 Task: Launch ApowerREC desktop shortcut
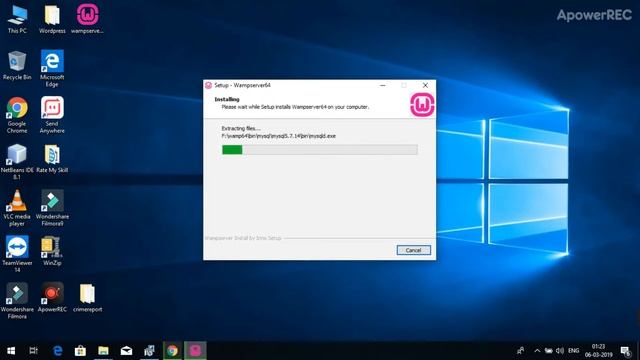point(52,298)
